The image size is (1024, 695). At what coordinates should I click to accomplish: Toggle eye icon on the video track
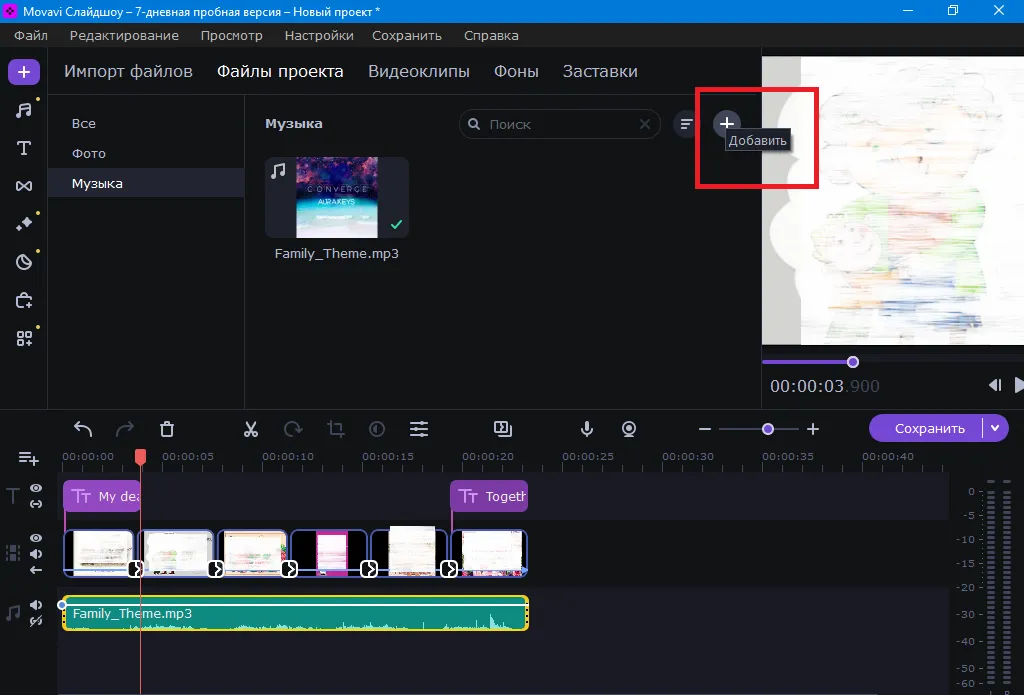36,538
